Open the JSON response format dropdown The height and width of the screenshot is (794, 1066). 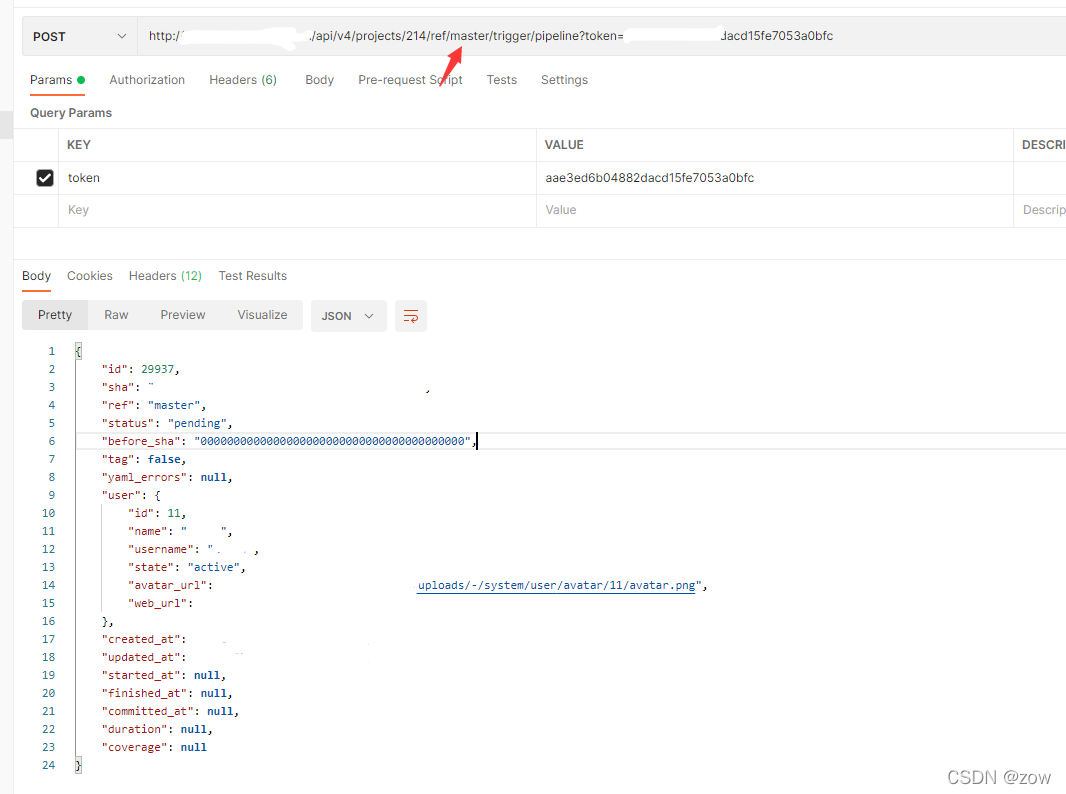pyautogui.click(x=348, y=314)
